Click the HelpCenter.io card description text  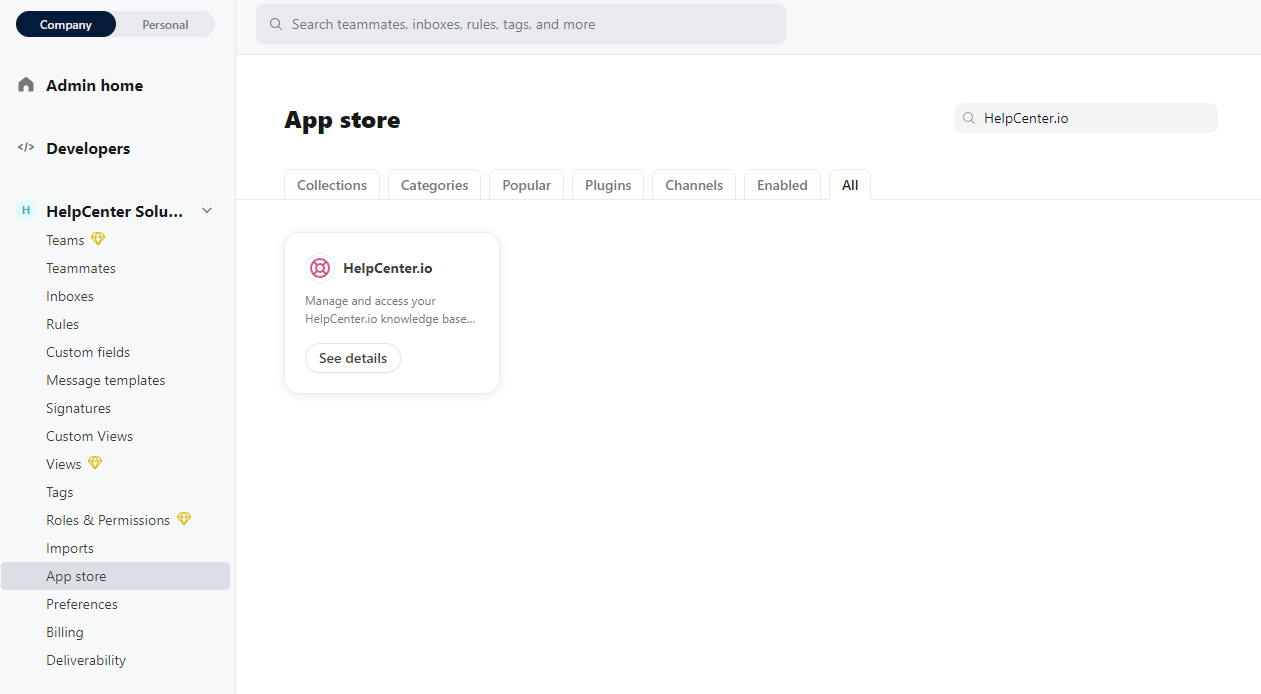click(x=390, y=310)
